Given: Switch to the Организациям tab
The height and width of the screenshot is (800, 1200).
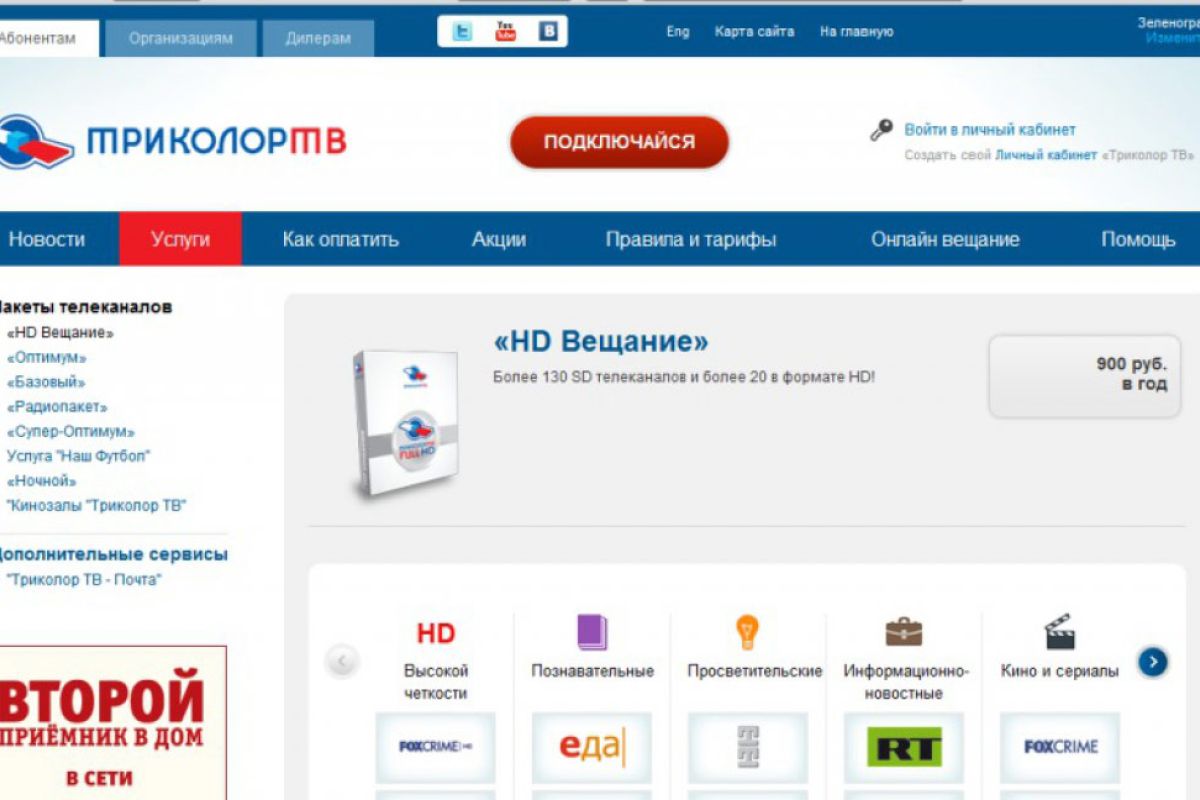Looking at the screenshot, I should tap(181, 39).
